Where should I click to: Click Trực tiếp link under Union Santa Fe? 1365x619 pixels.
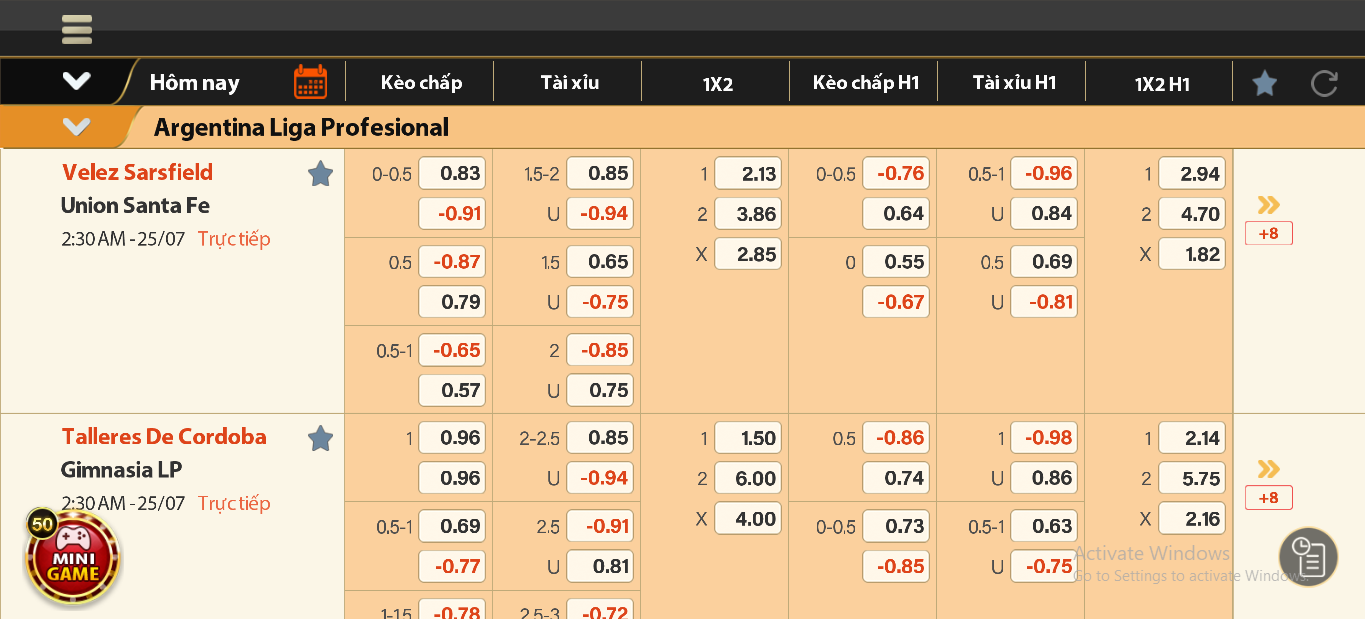click(x=234, y=239)
